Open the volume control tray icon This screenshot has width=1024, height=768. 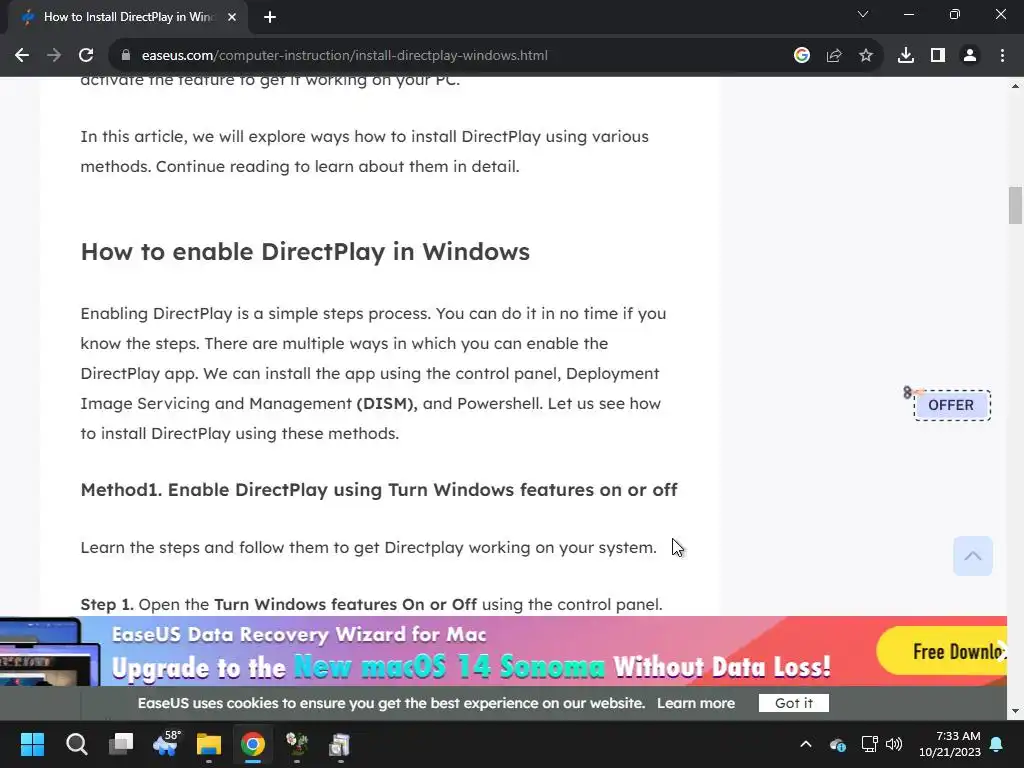tap(894, 744)
